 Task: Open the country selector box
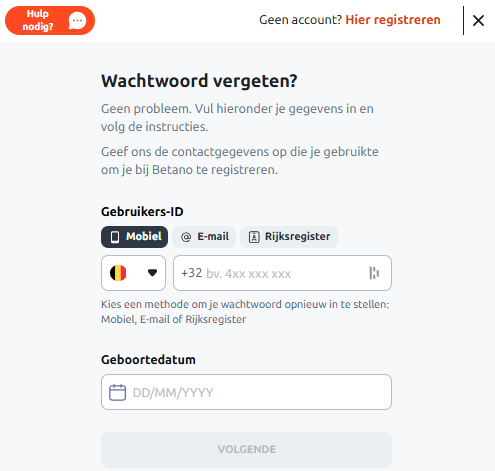133,273
